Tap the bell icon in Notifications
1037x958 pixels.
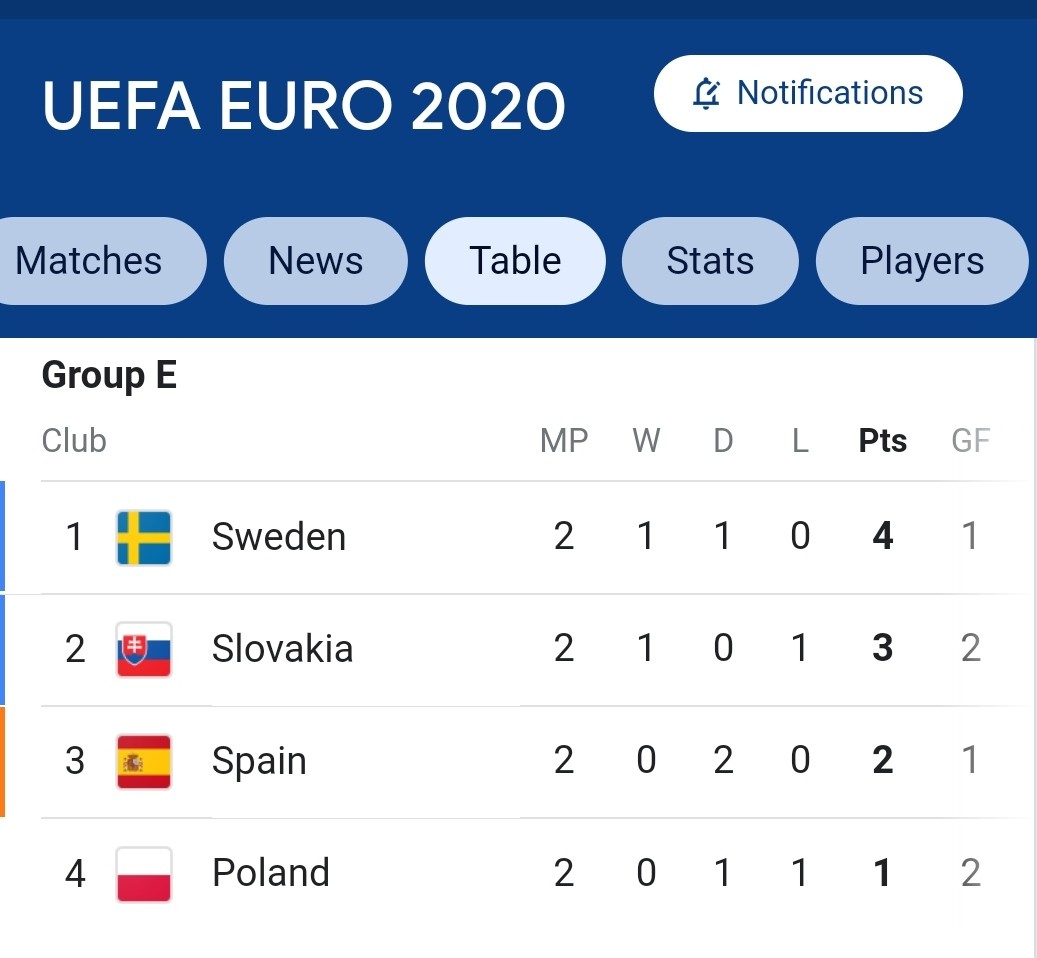pyautogui.click(x=706, y=94)
